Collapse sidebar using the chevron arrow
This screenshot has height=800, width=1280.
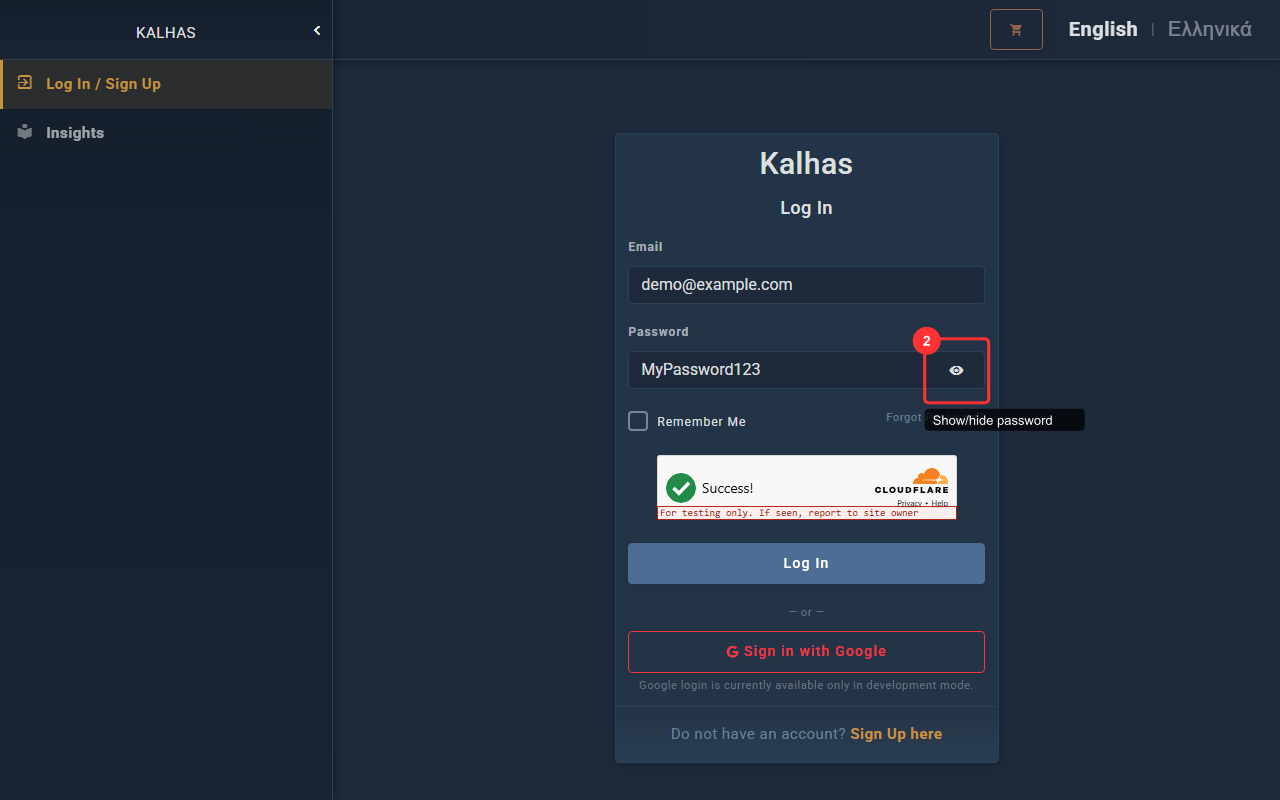point(317,31)
